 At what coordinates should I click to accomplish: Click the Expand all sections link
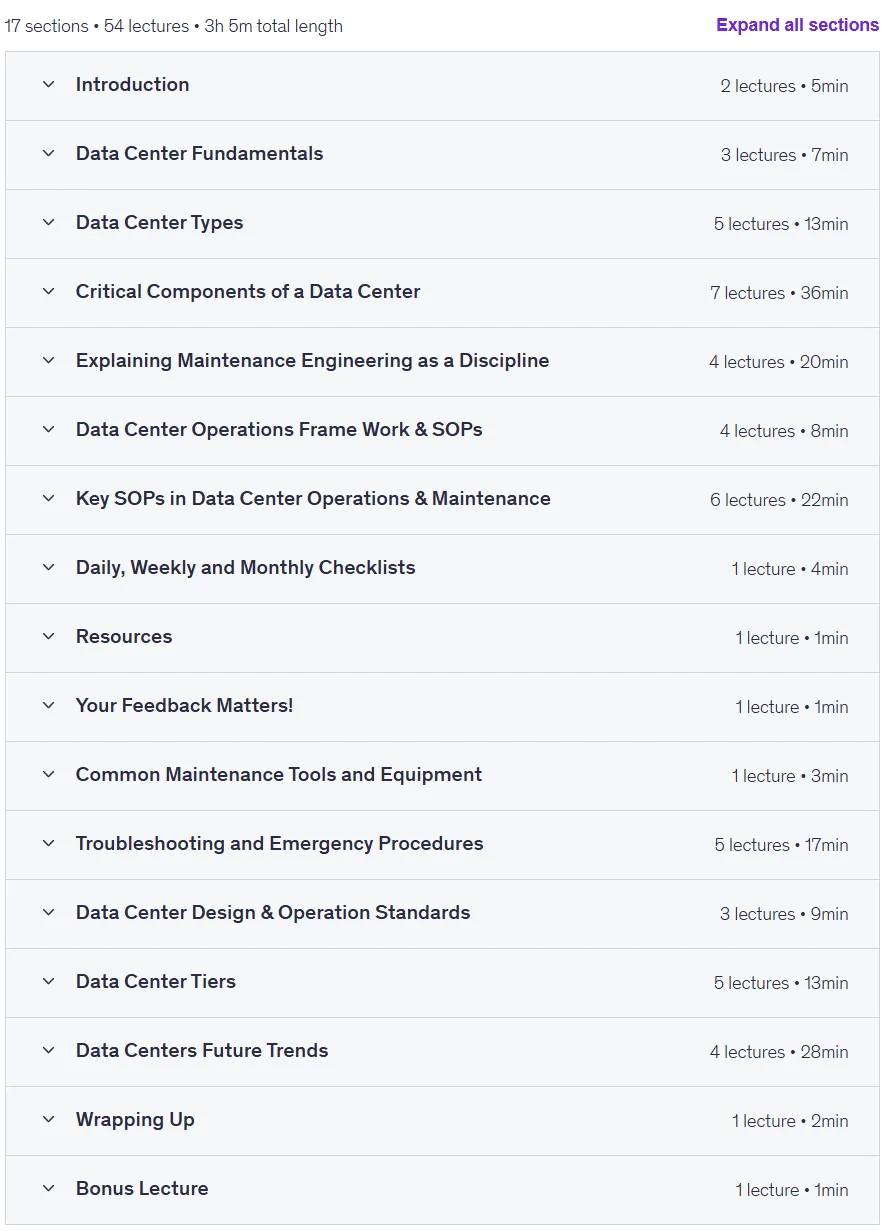[797, 25]
